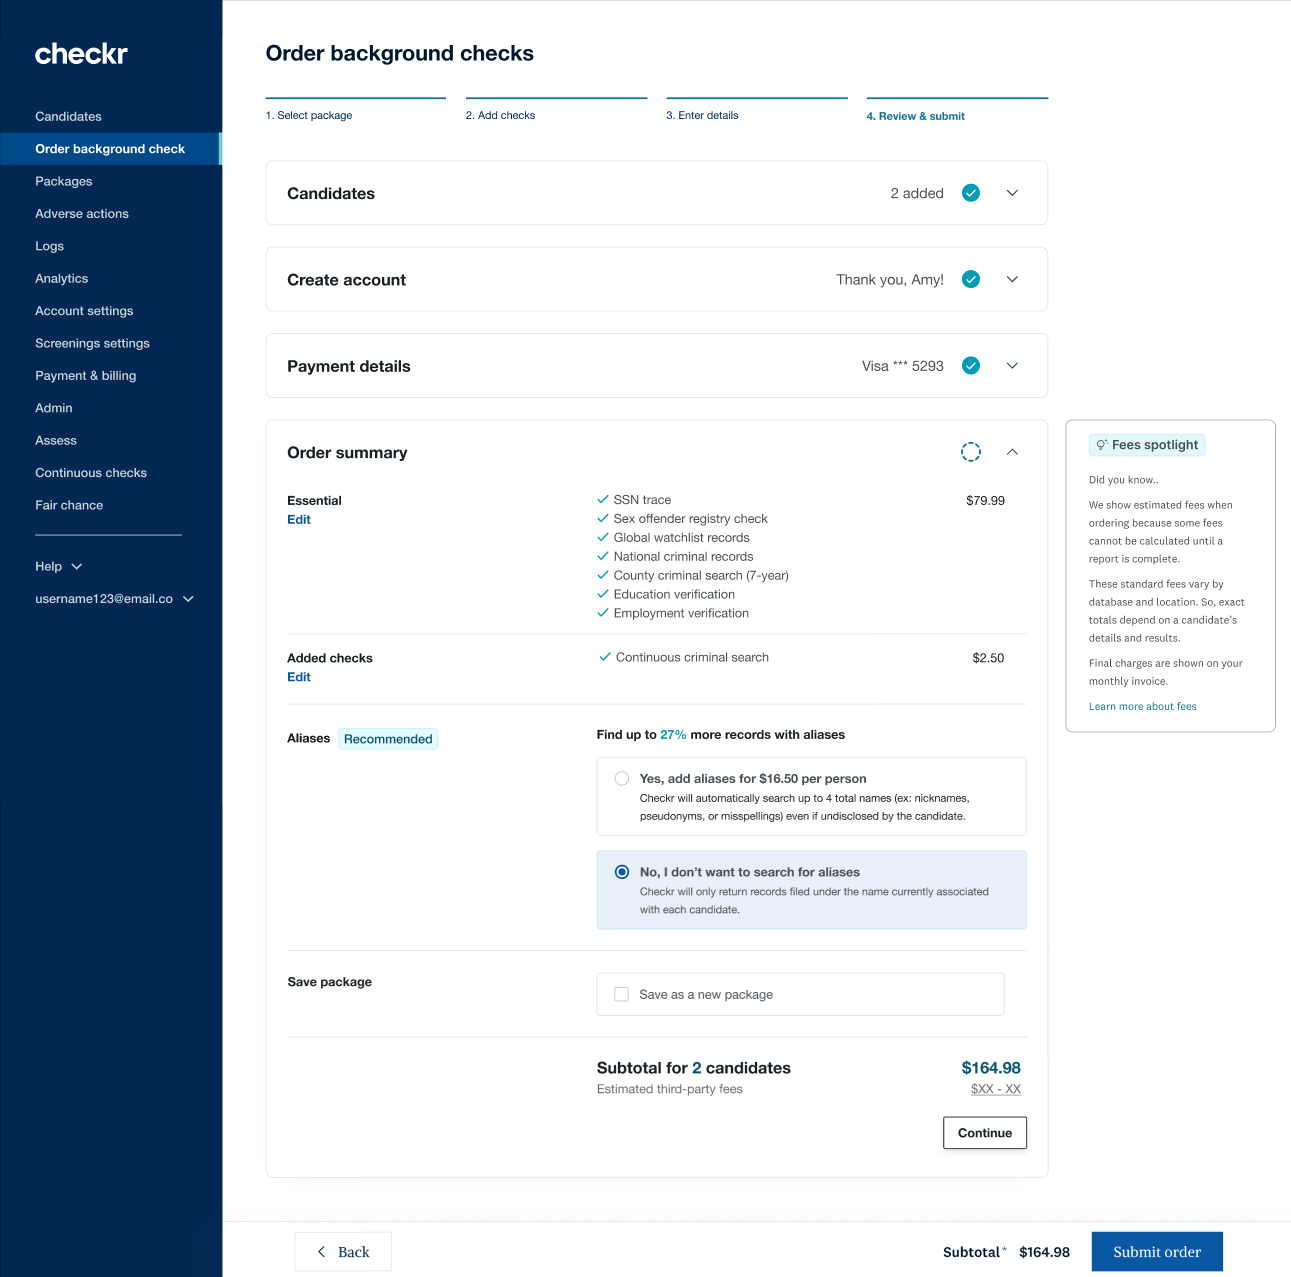Click '2 added' candidates status text
1291x1277 pixels.
917,193
